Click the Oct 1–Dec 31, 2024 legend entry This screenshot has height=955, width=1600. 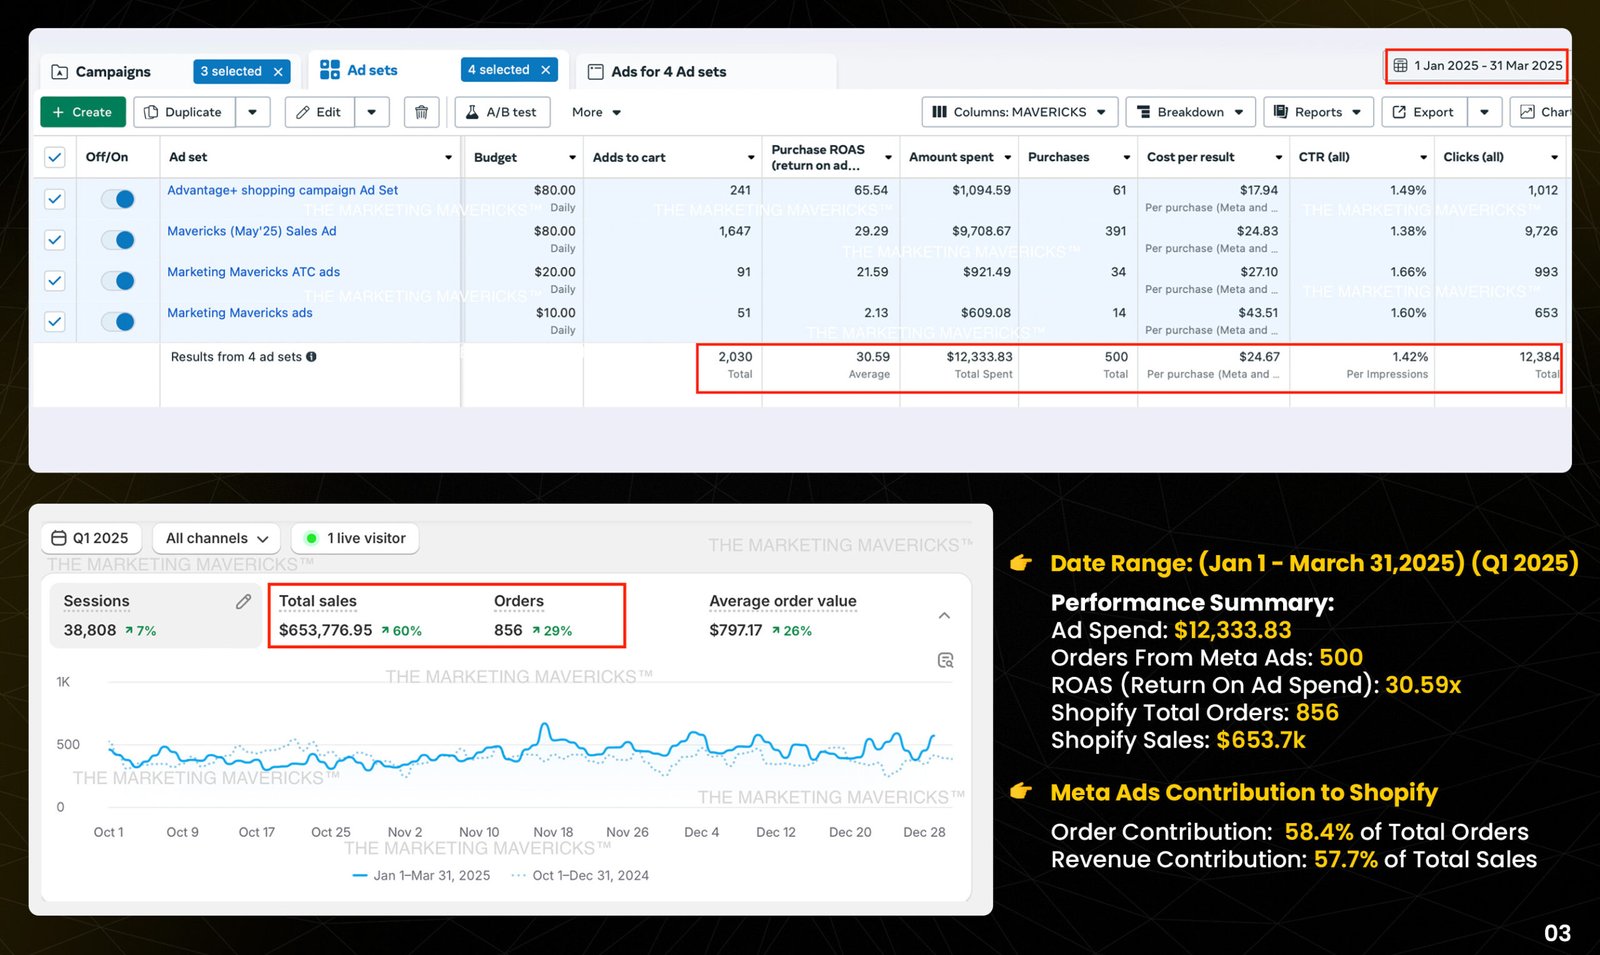580,876
